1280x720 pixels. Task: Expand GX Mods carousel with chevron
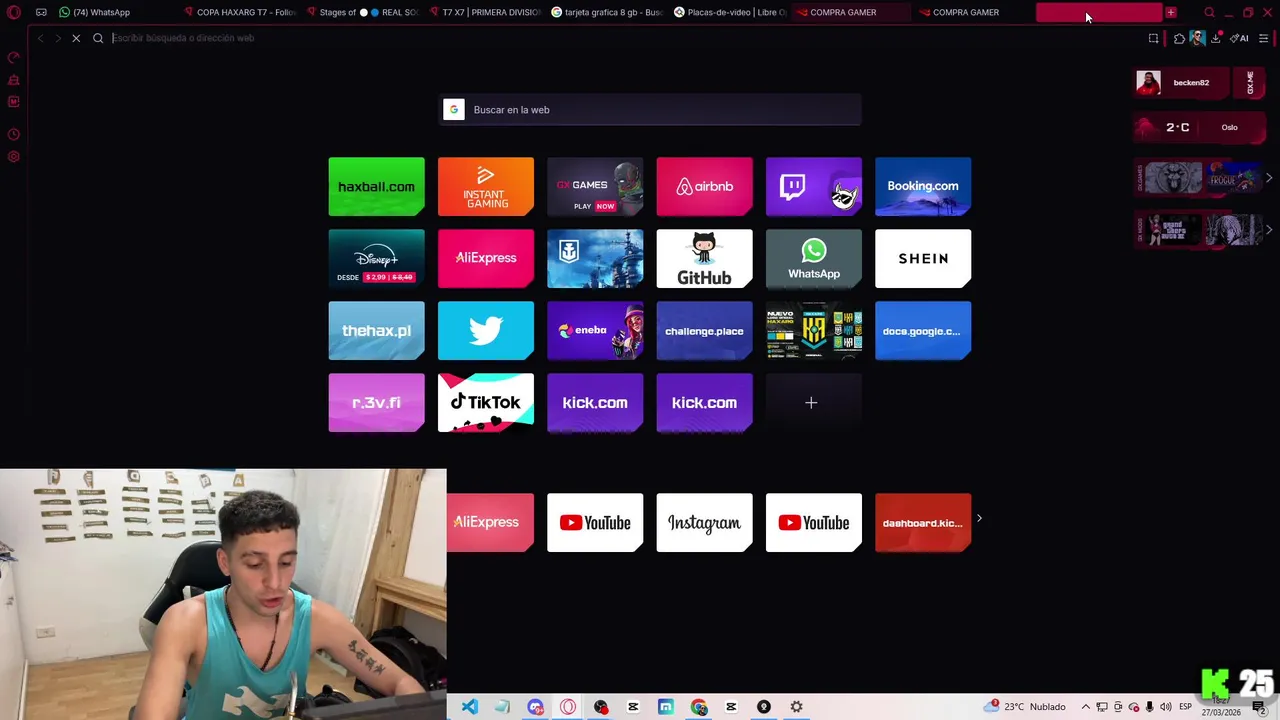[1269, 229]
